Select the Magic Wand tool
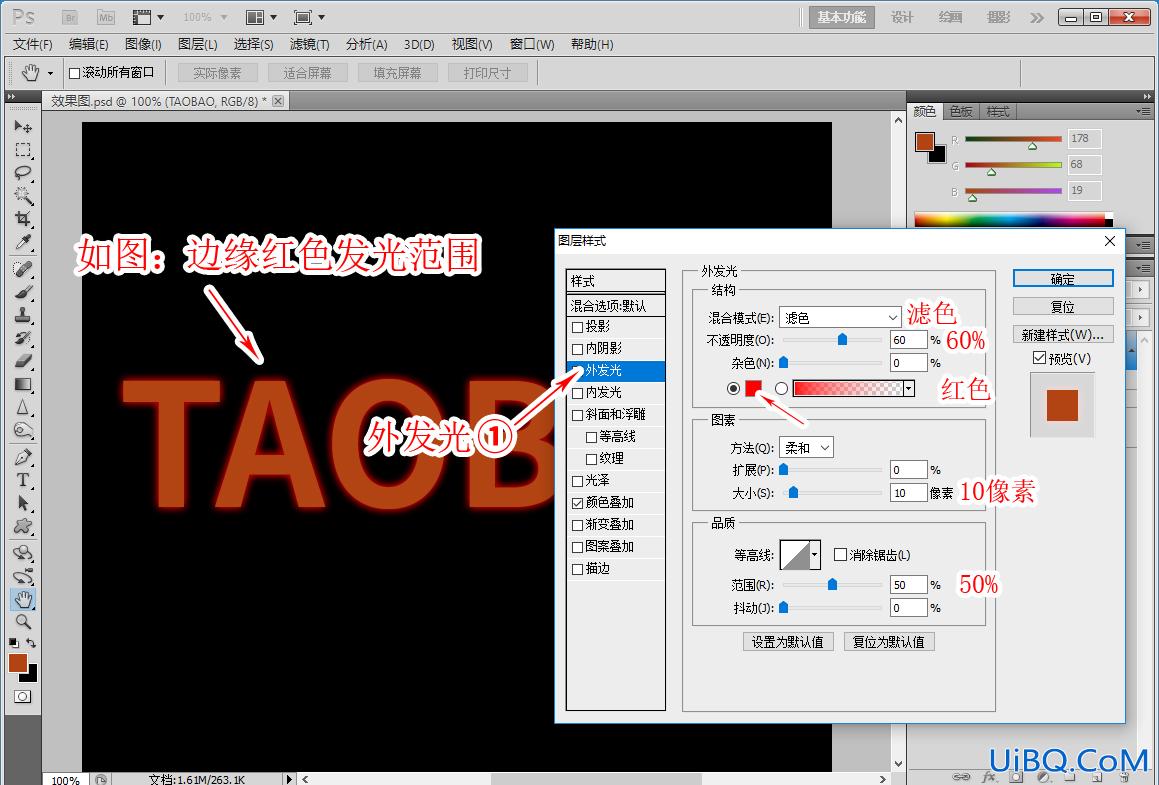 click(x=23, y=196)
